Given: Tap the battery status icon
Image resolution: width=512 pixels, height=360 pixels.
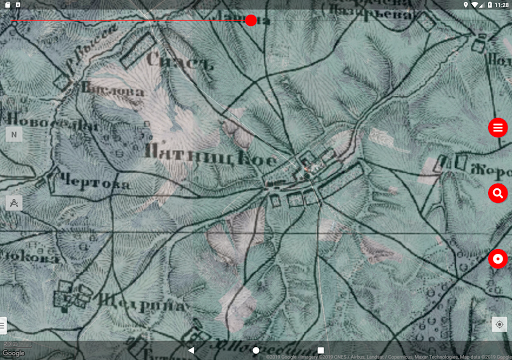Looking at the screenshot, I should coord(490,5).
